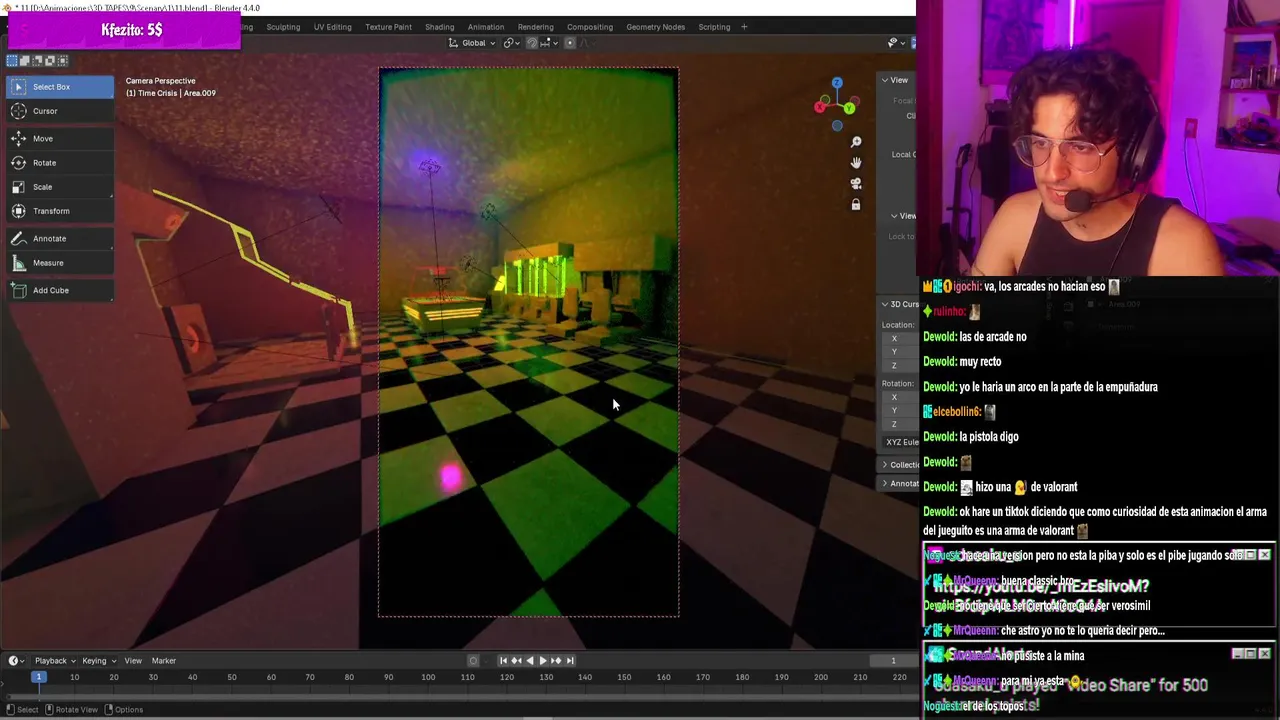Play the animation in reverse
The height and width of the screenshot is (720, 1280).
click(x=529, y=660)
